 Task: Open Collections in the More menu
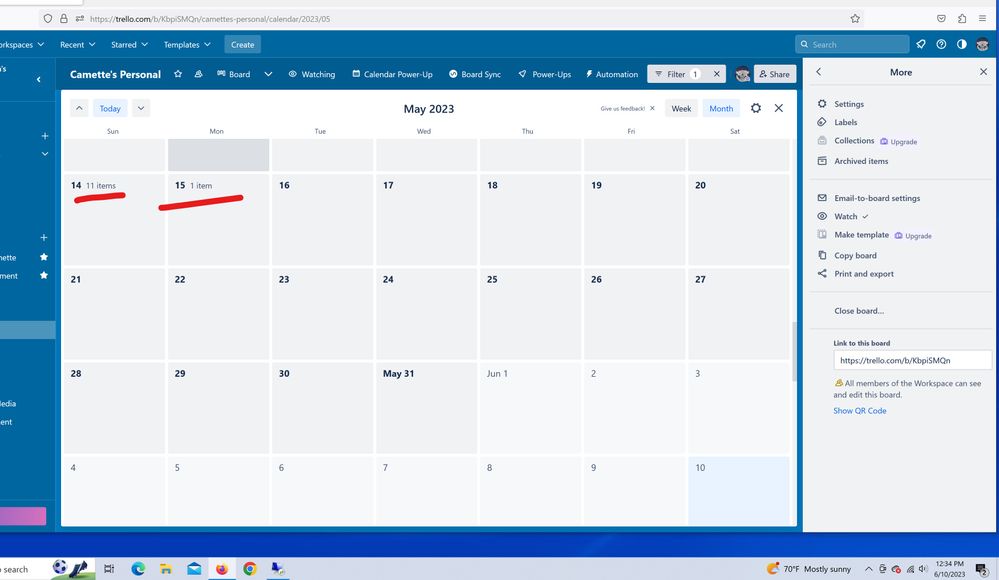854,141
